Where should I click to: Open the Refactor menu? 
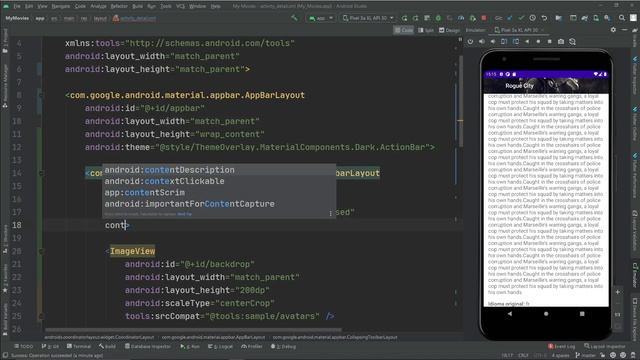tap(119, 6)
